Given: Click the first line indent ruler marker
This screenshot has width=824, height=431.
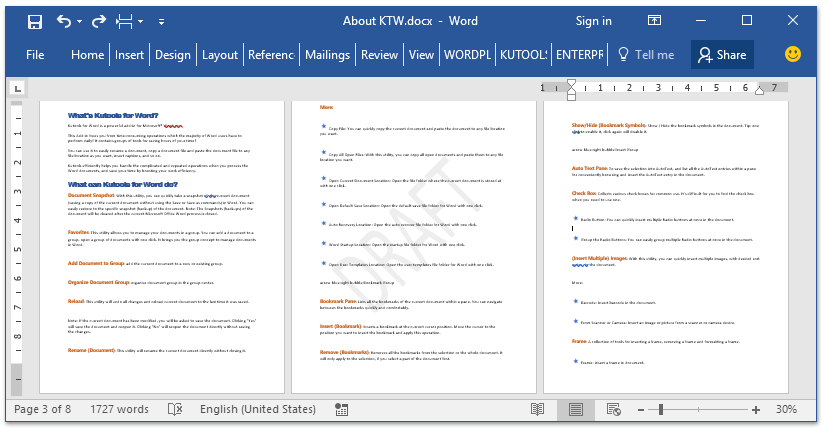Looking at the screenshot, I should point(571,83).
